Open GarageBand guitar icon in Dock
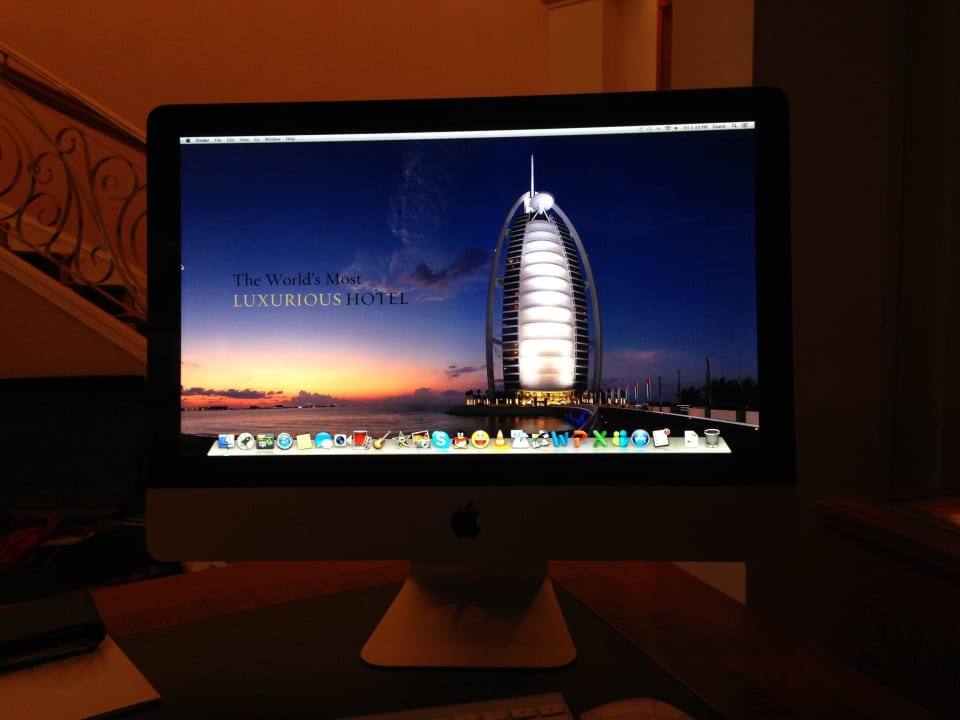This screenshot has width=960, height=720. coord(381,440)
